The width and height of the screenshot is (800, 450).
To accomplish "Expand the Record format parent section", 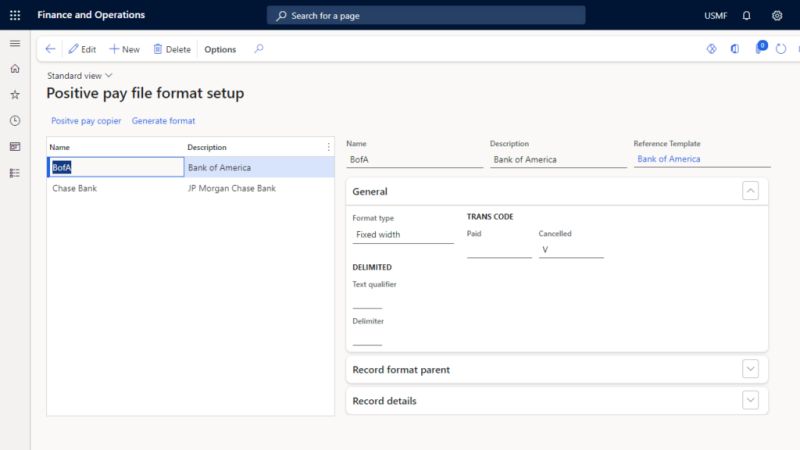I will pos(750,369).
